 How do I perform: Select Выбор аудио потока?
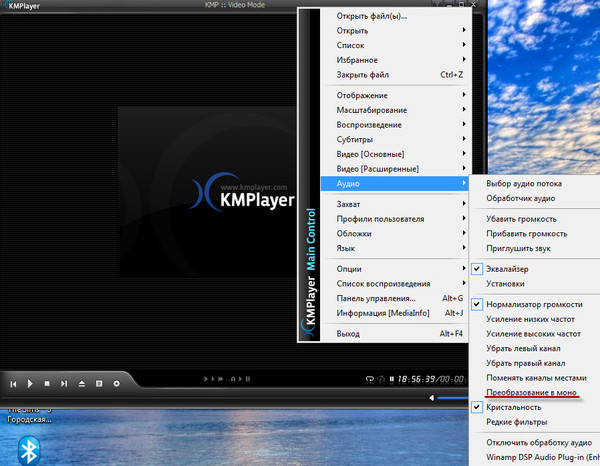click(x=535, y=184)
